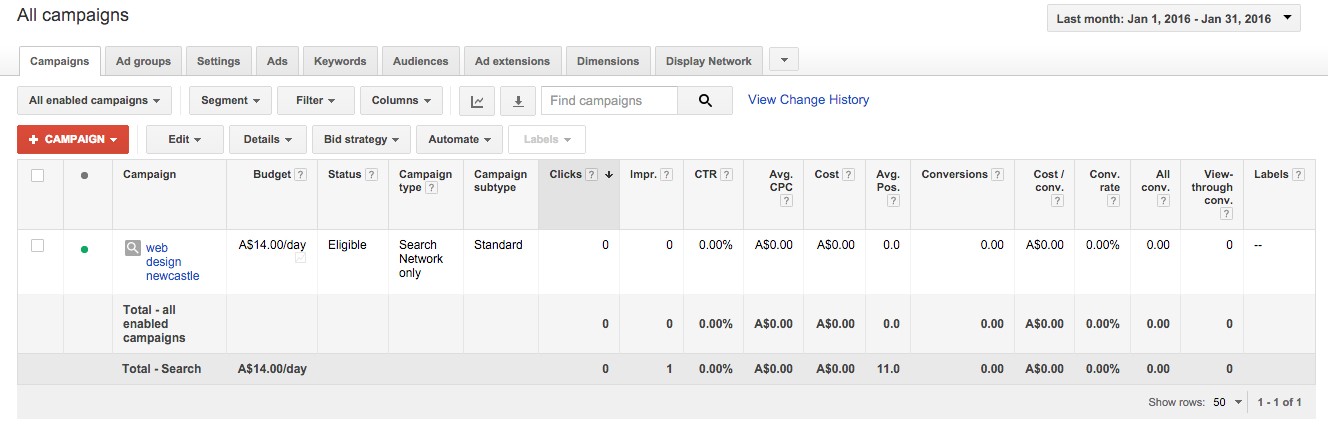Viewport: 1328px width, 441px height.
Task: Open Conversions column help icon
Action: [998, 175]
